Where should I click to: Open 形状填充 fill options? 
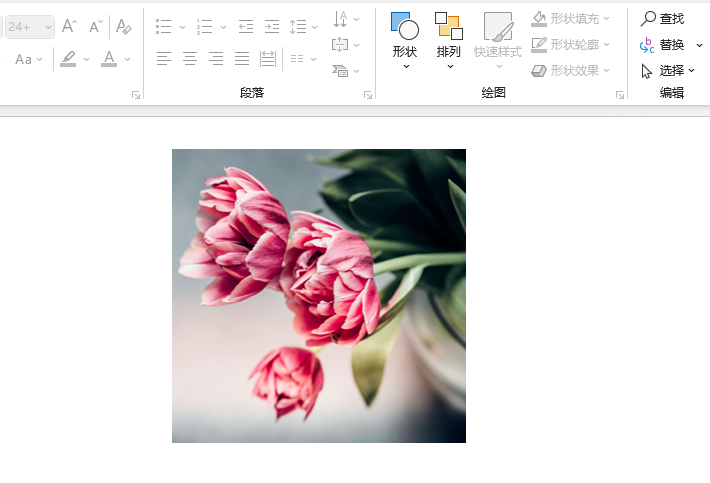pos(571,19)
